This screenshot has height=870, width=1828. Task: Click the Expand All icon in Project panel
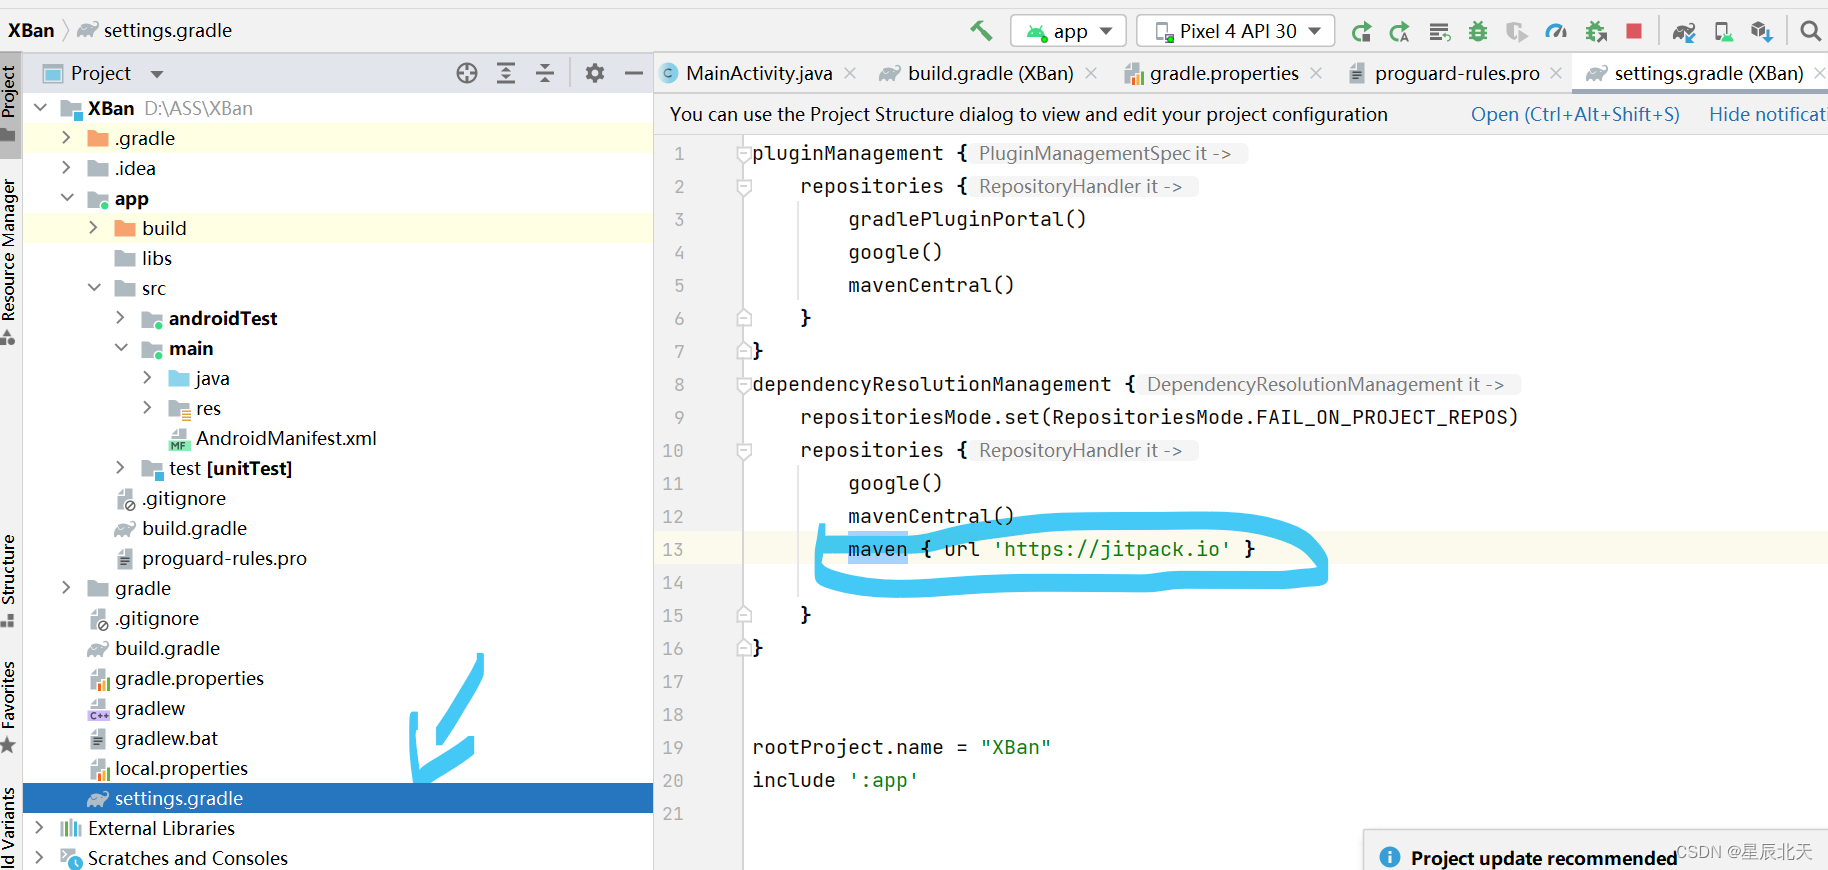506,73
